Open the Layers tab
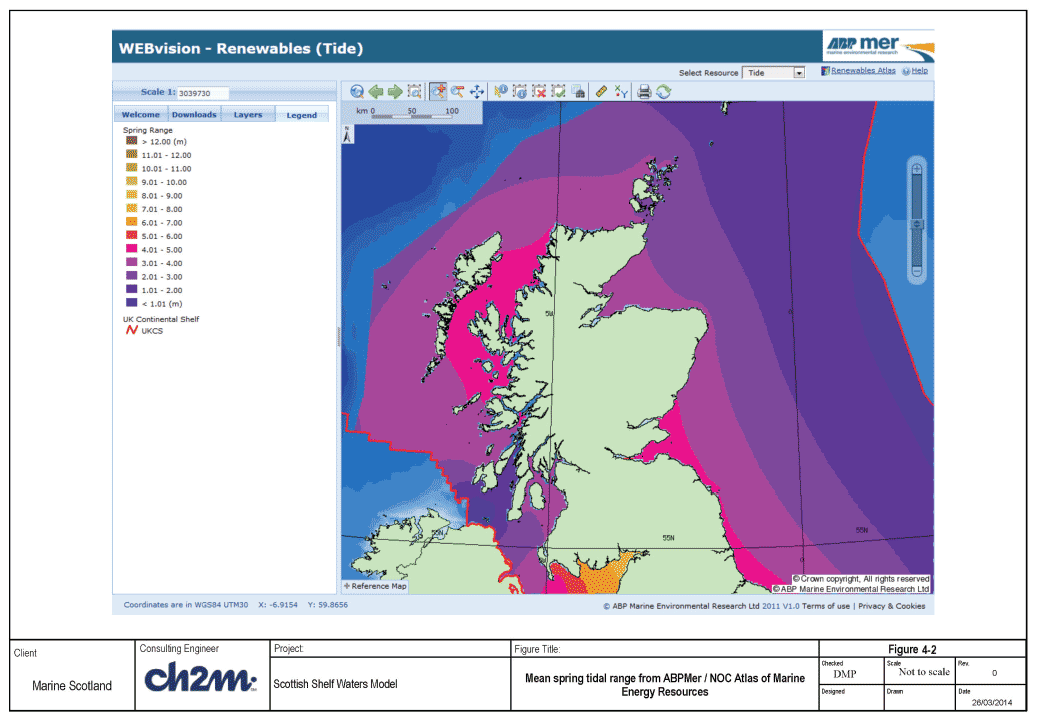 (248, 114)
